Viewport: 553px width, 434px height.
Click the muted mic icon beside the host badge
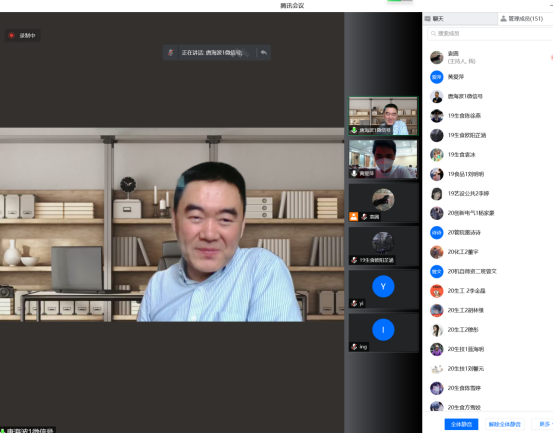click(x=364, y=216)
